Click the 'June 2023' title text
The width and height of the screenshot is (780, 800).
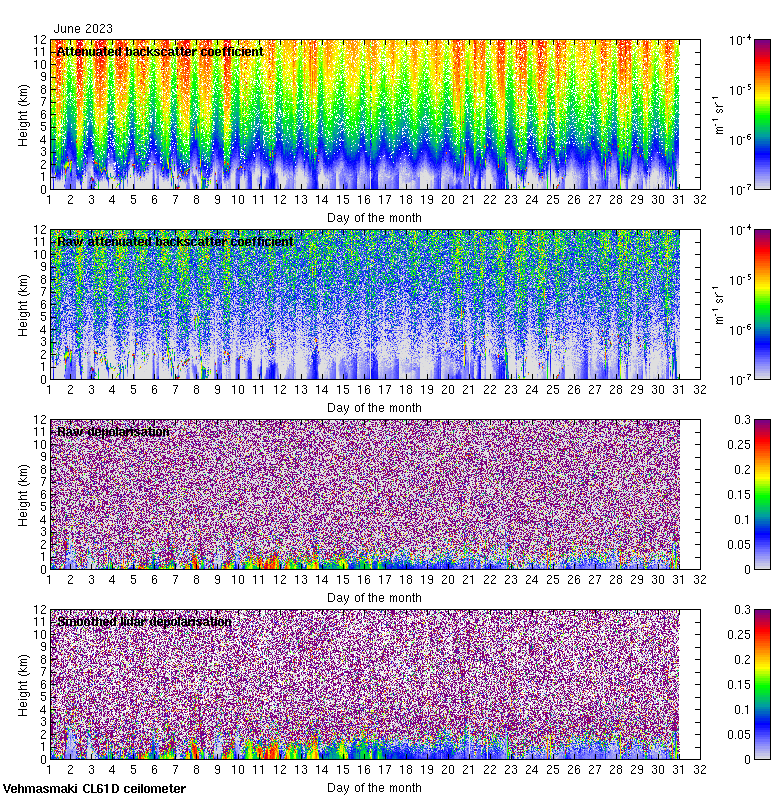pyautogui.click(x=84, y=29)
